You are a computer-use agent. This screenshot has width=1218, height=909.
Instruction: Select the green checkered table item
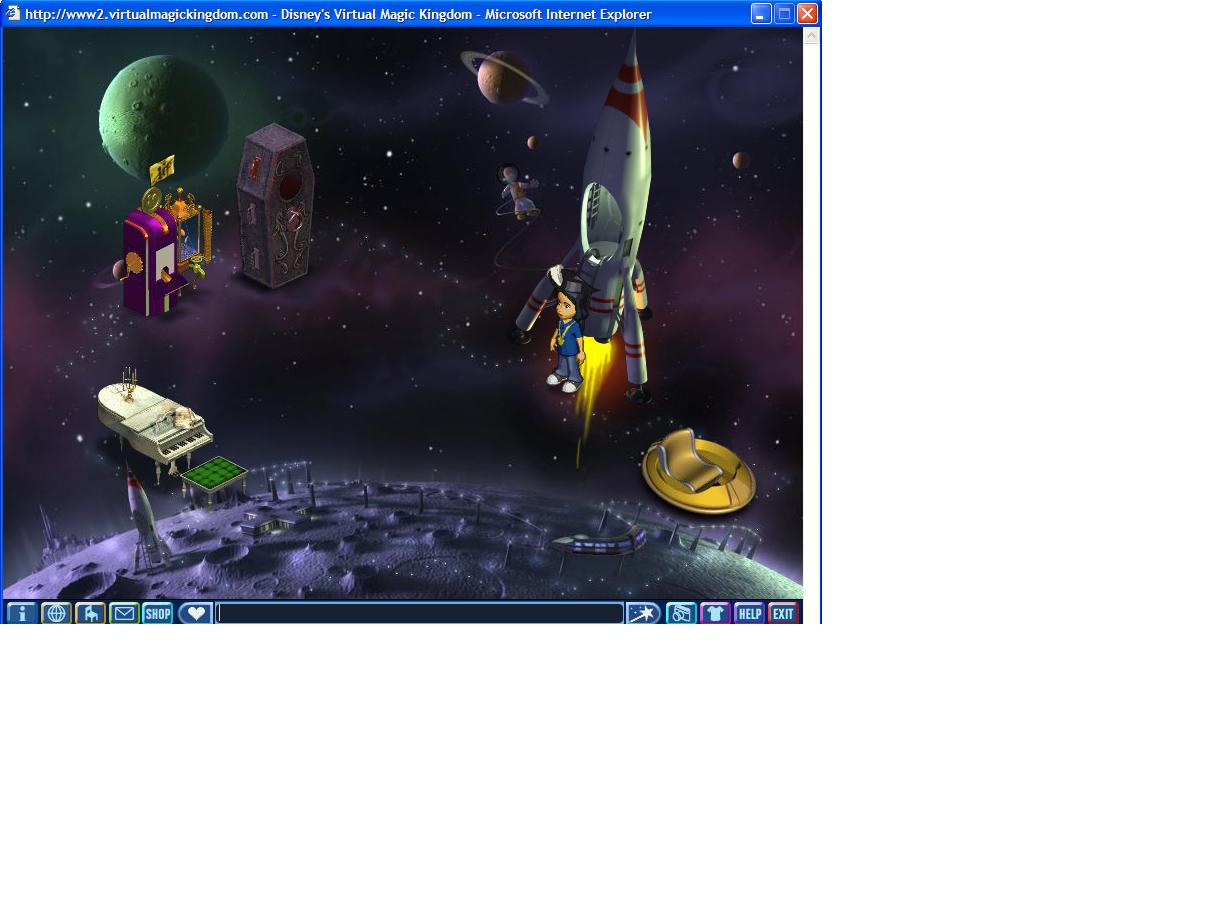[214, 473]
